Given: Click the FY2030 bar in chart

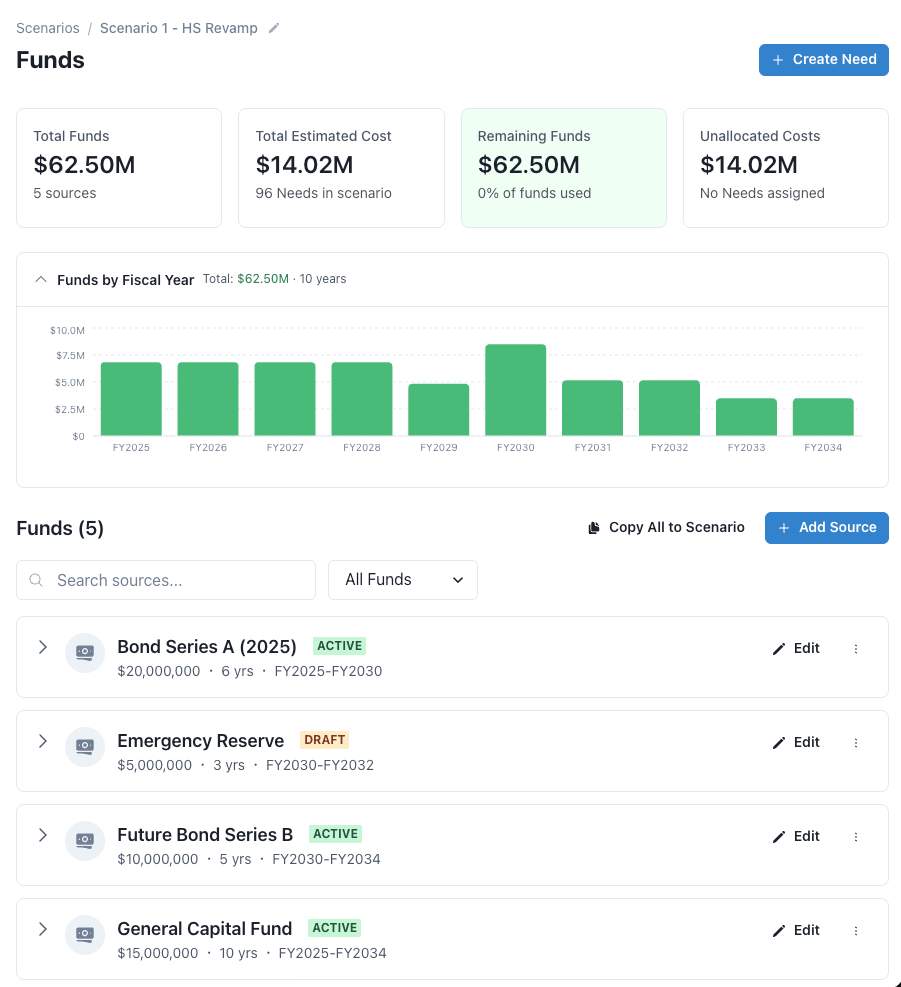Looking at the screenshot, I should 516,390.
